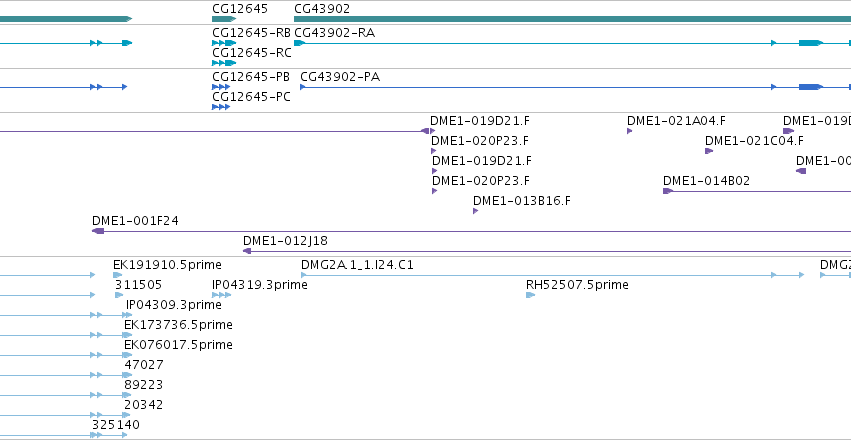Viewport: 851px width, 440px height.
Task: Select the CG12645-PC protein arrows
Action: click(221, 107)
